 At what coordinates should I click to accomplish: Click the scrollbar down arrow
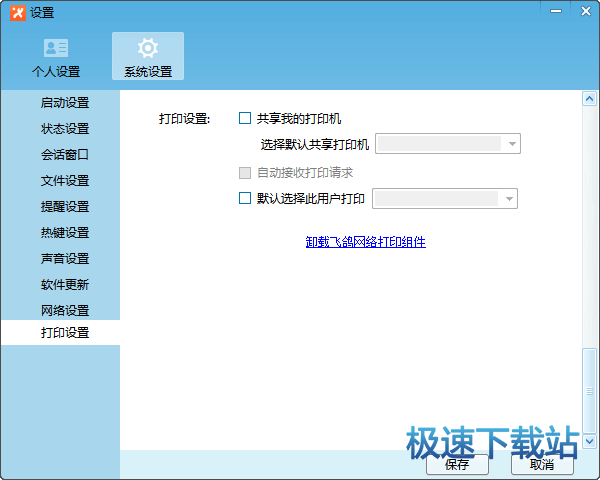[x=589, y=441]
